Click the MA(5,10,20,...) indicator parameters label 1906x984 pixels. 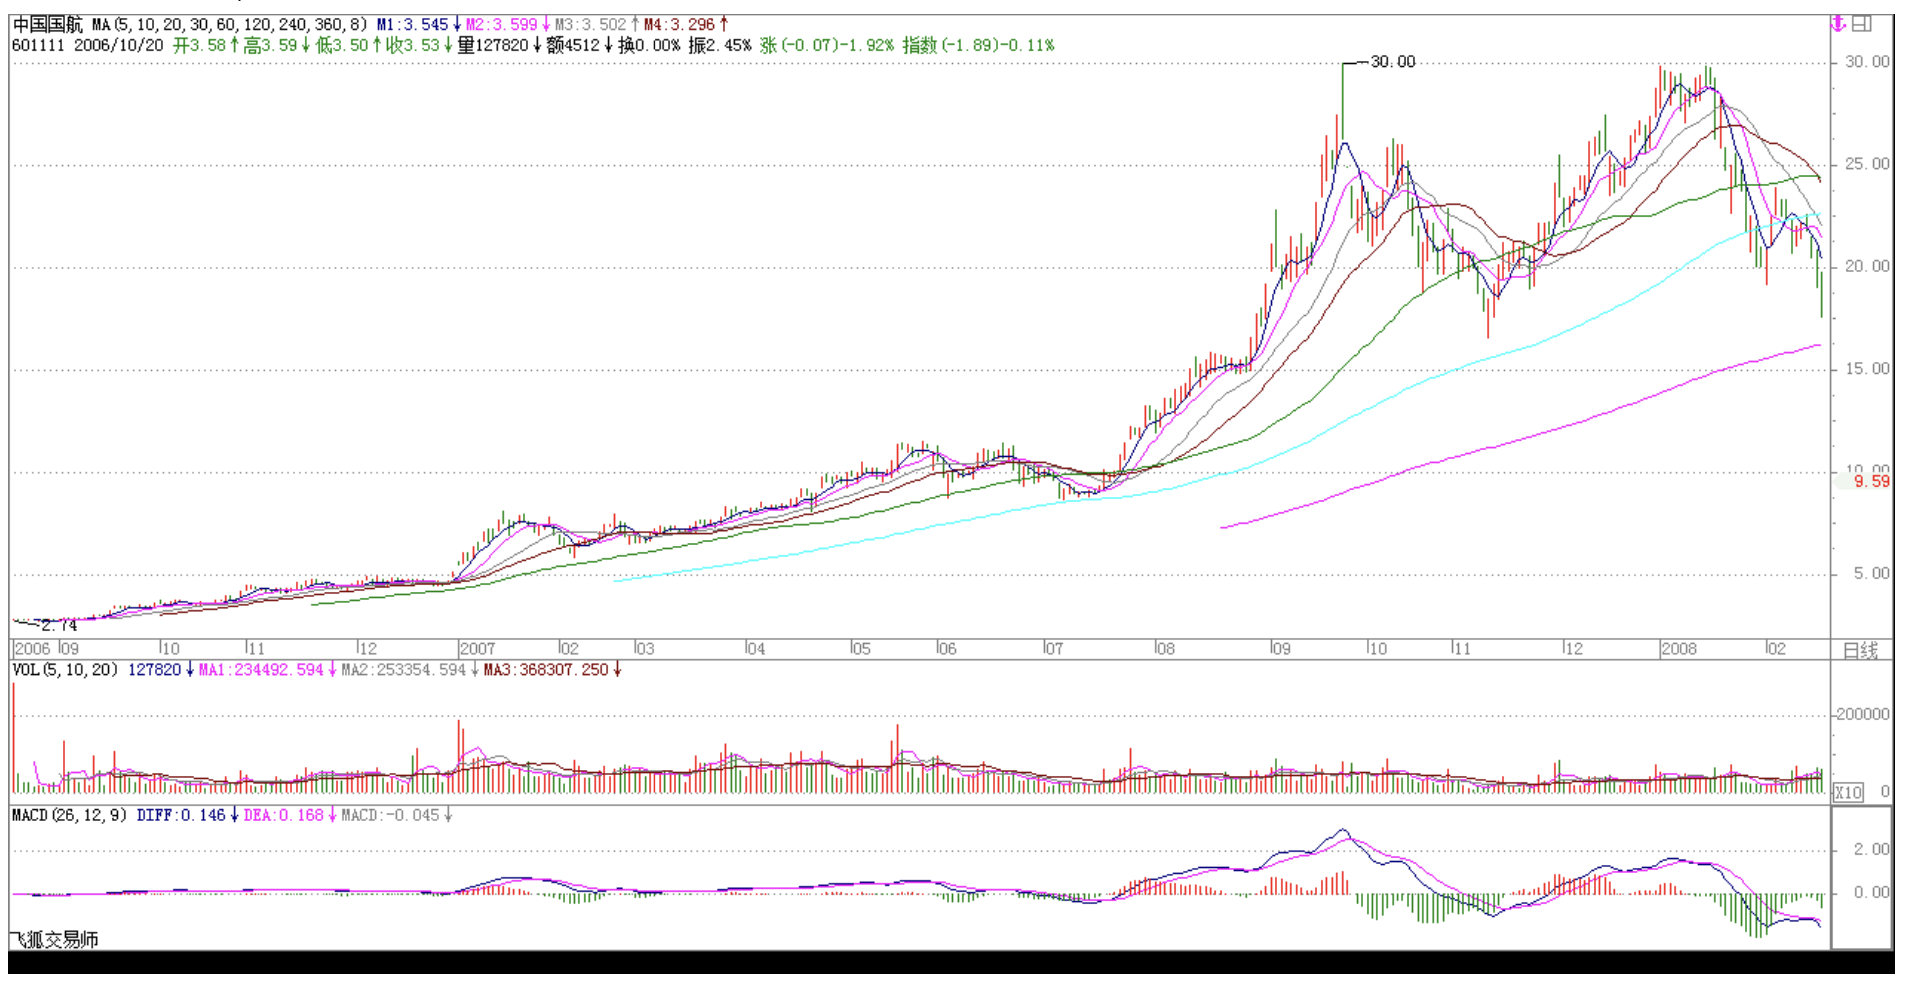tap(229, 24)
